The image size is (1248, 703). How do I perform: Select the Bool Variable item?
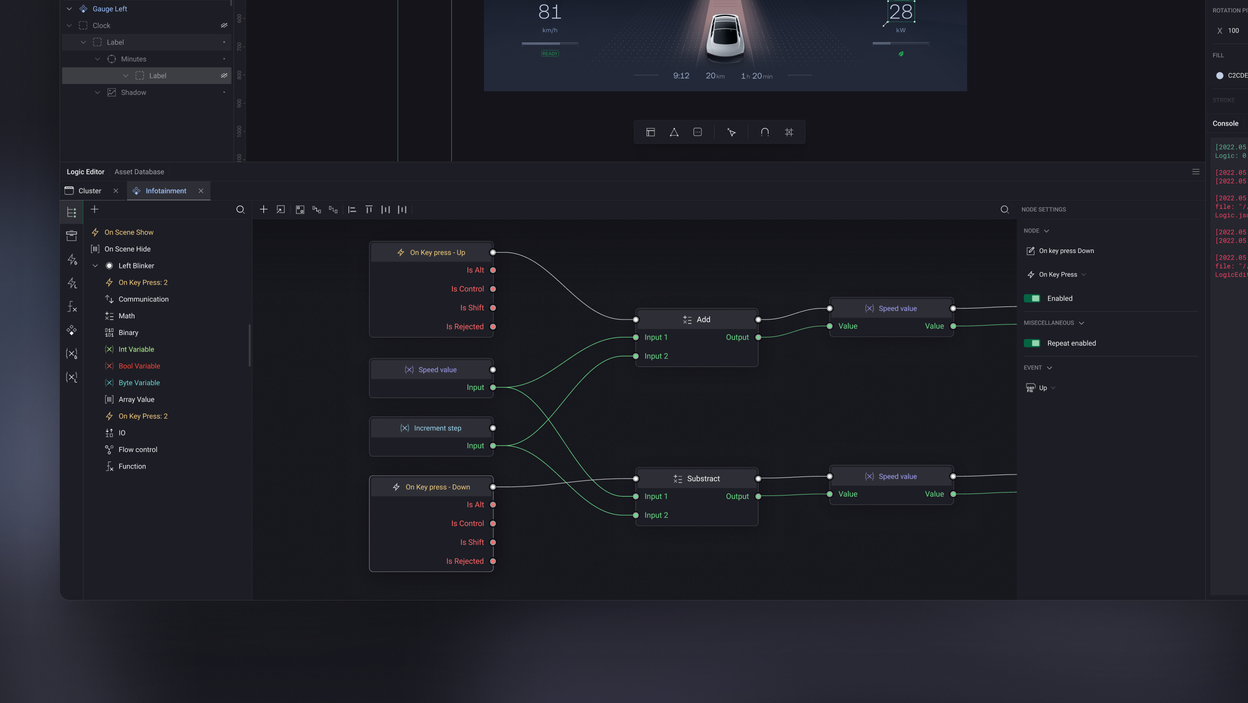click(x=139, y=366)
